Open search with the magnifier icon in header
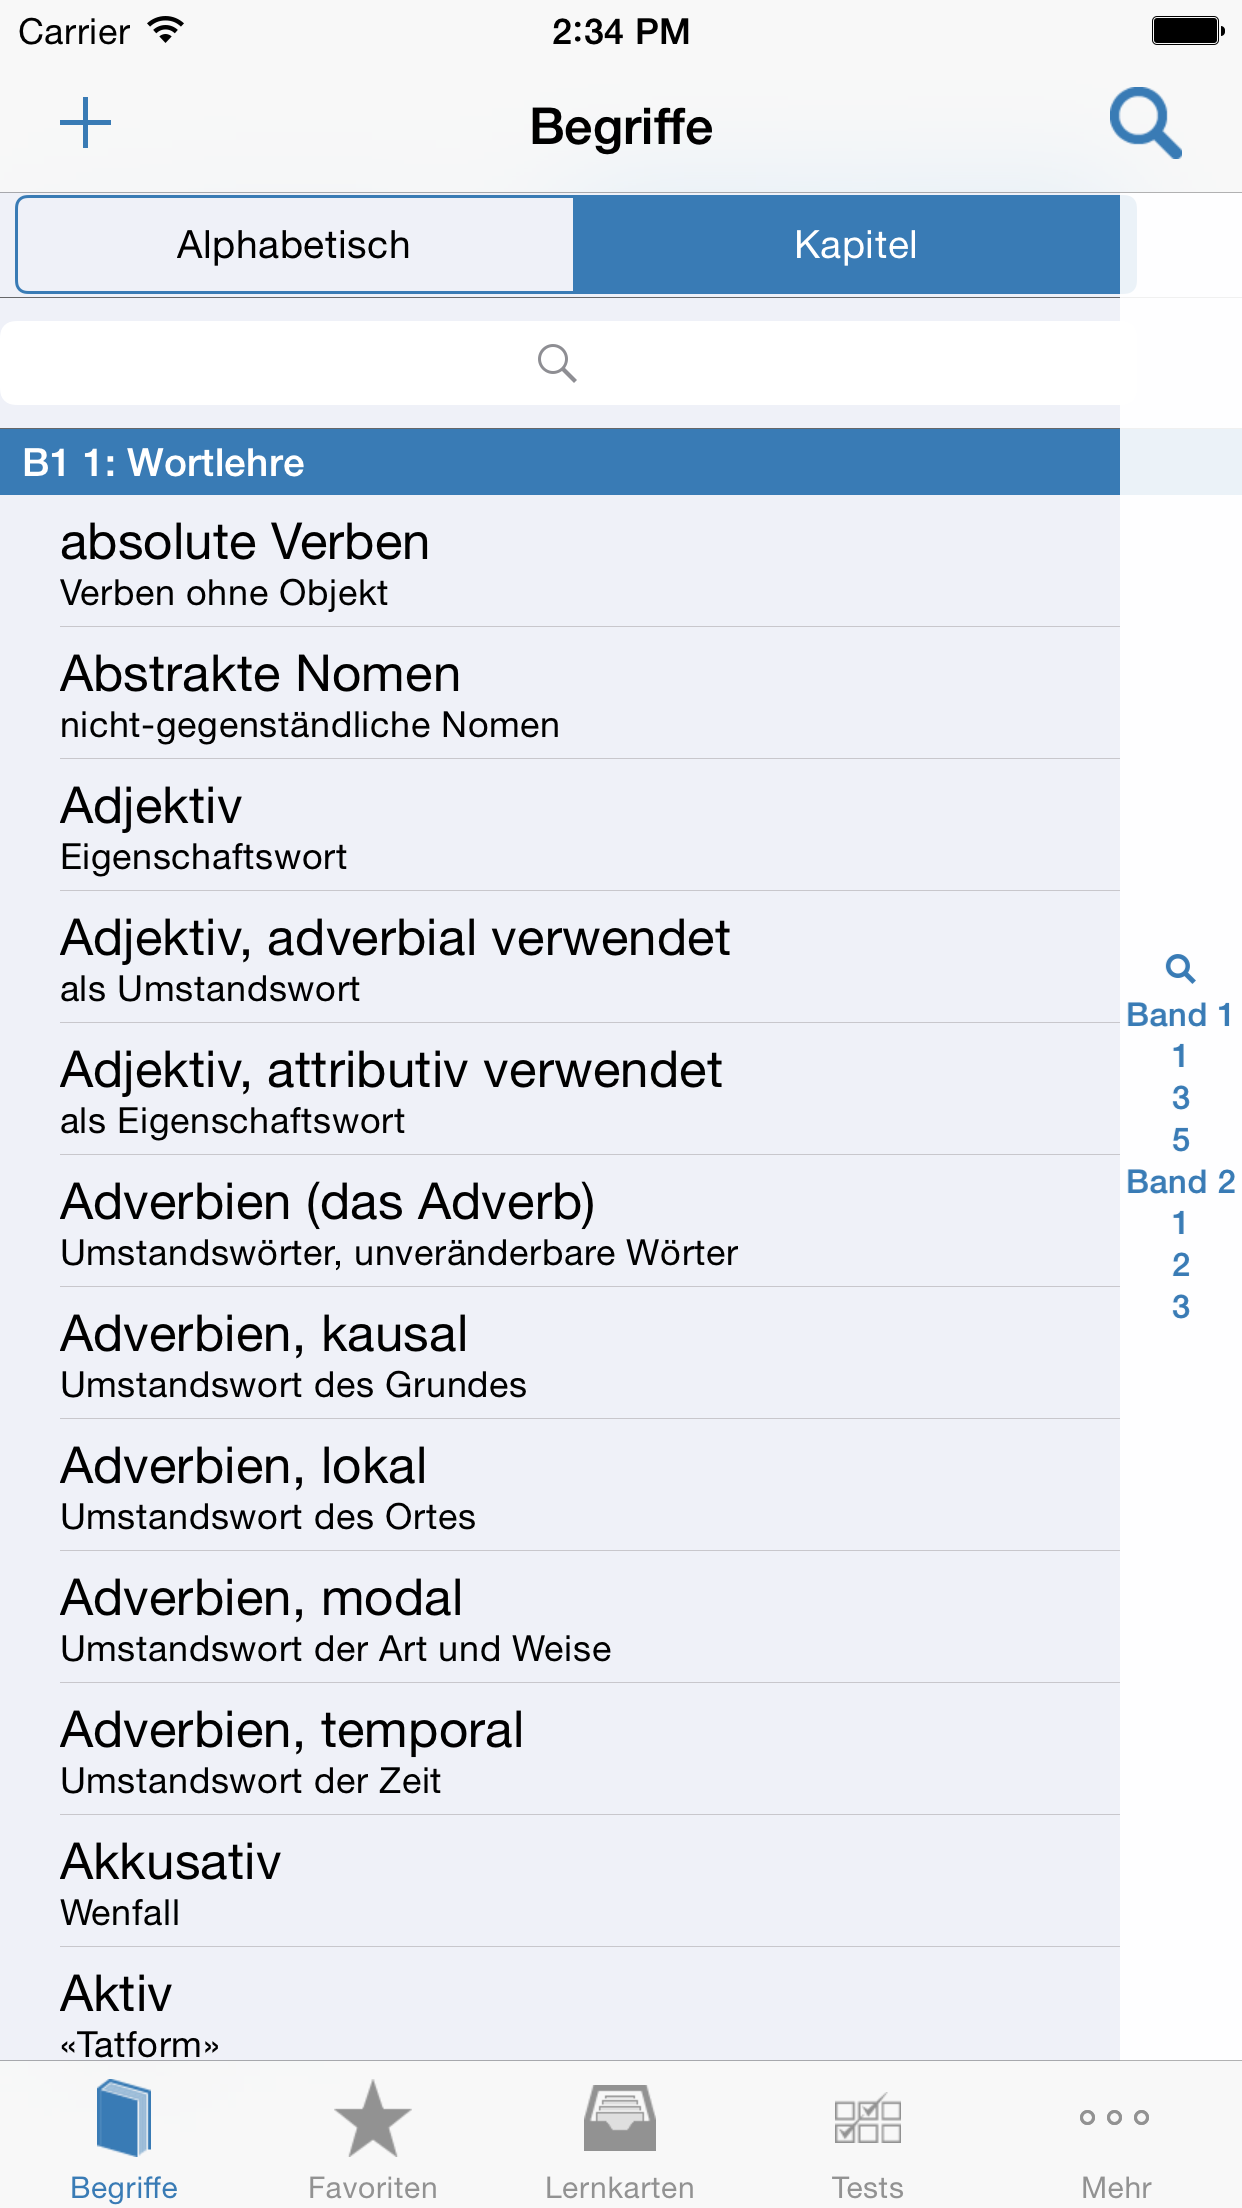The width and height of the screenshot is (1242, 2208). point(1145,124)
